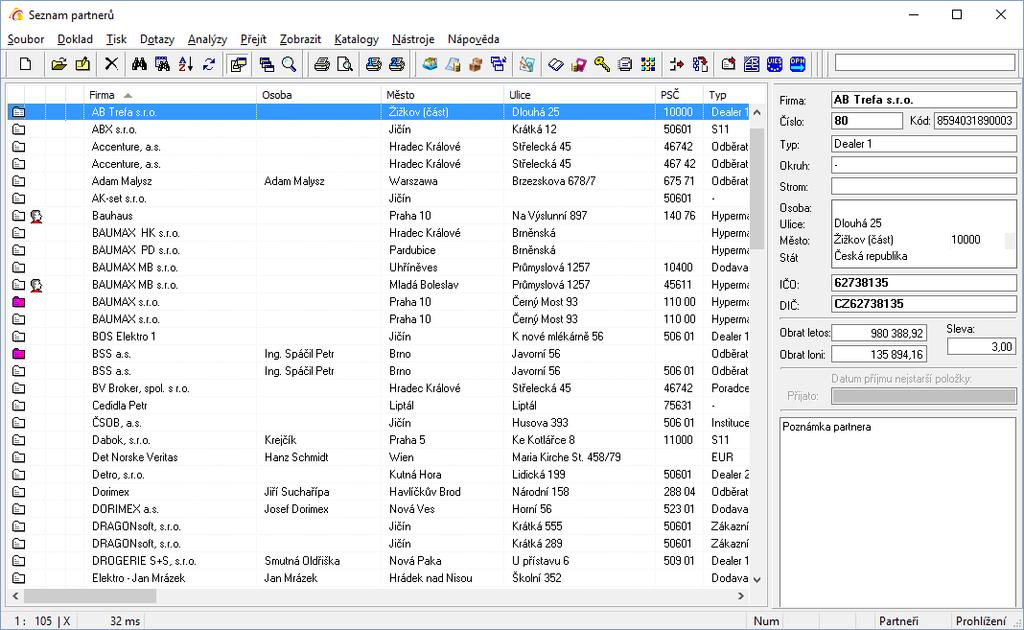Toggle the detail panel view icon

click(238, 64)
